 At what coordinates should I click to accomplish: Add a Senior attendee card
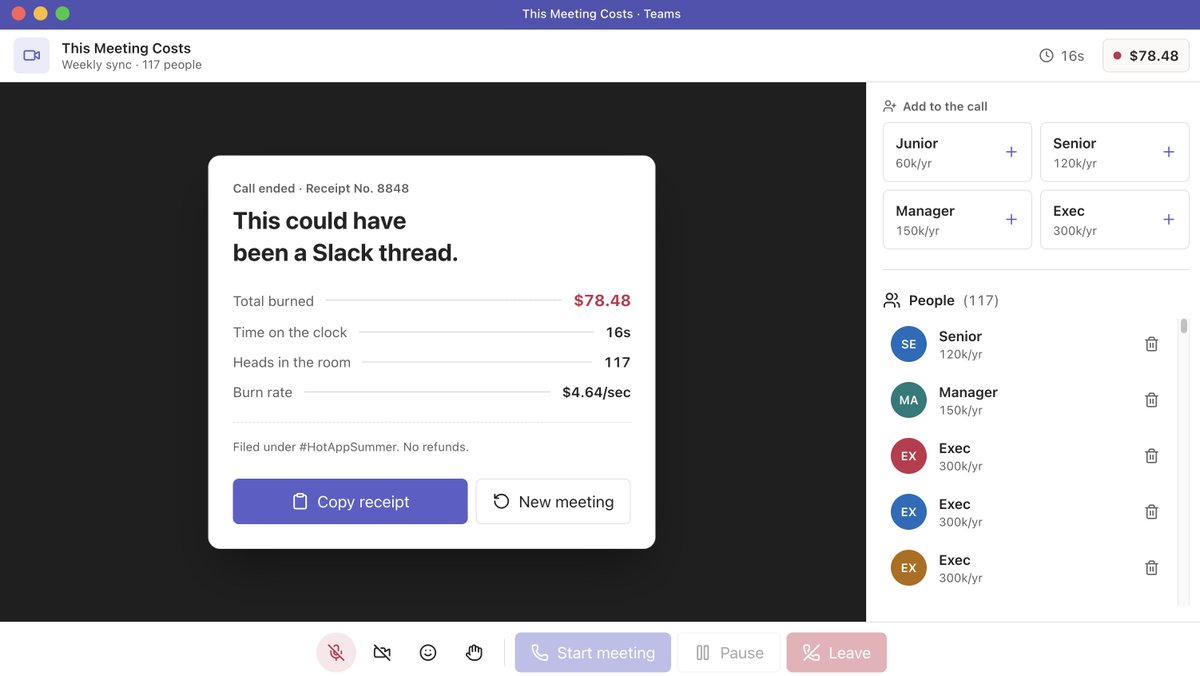click(x=1115, y=152)
